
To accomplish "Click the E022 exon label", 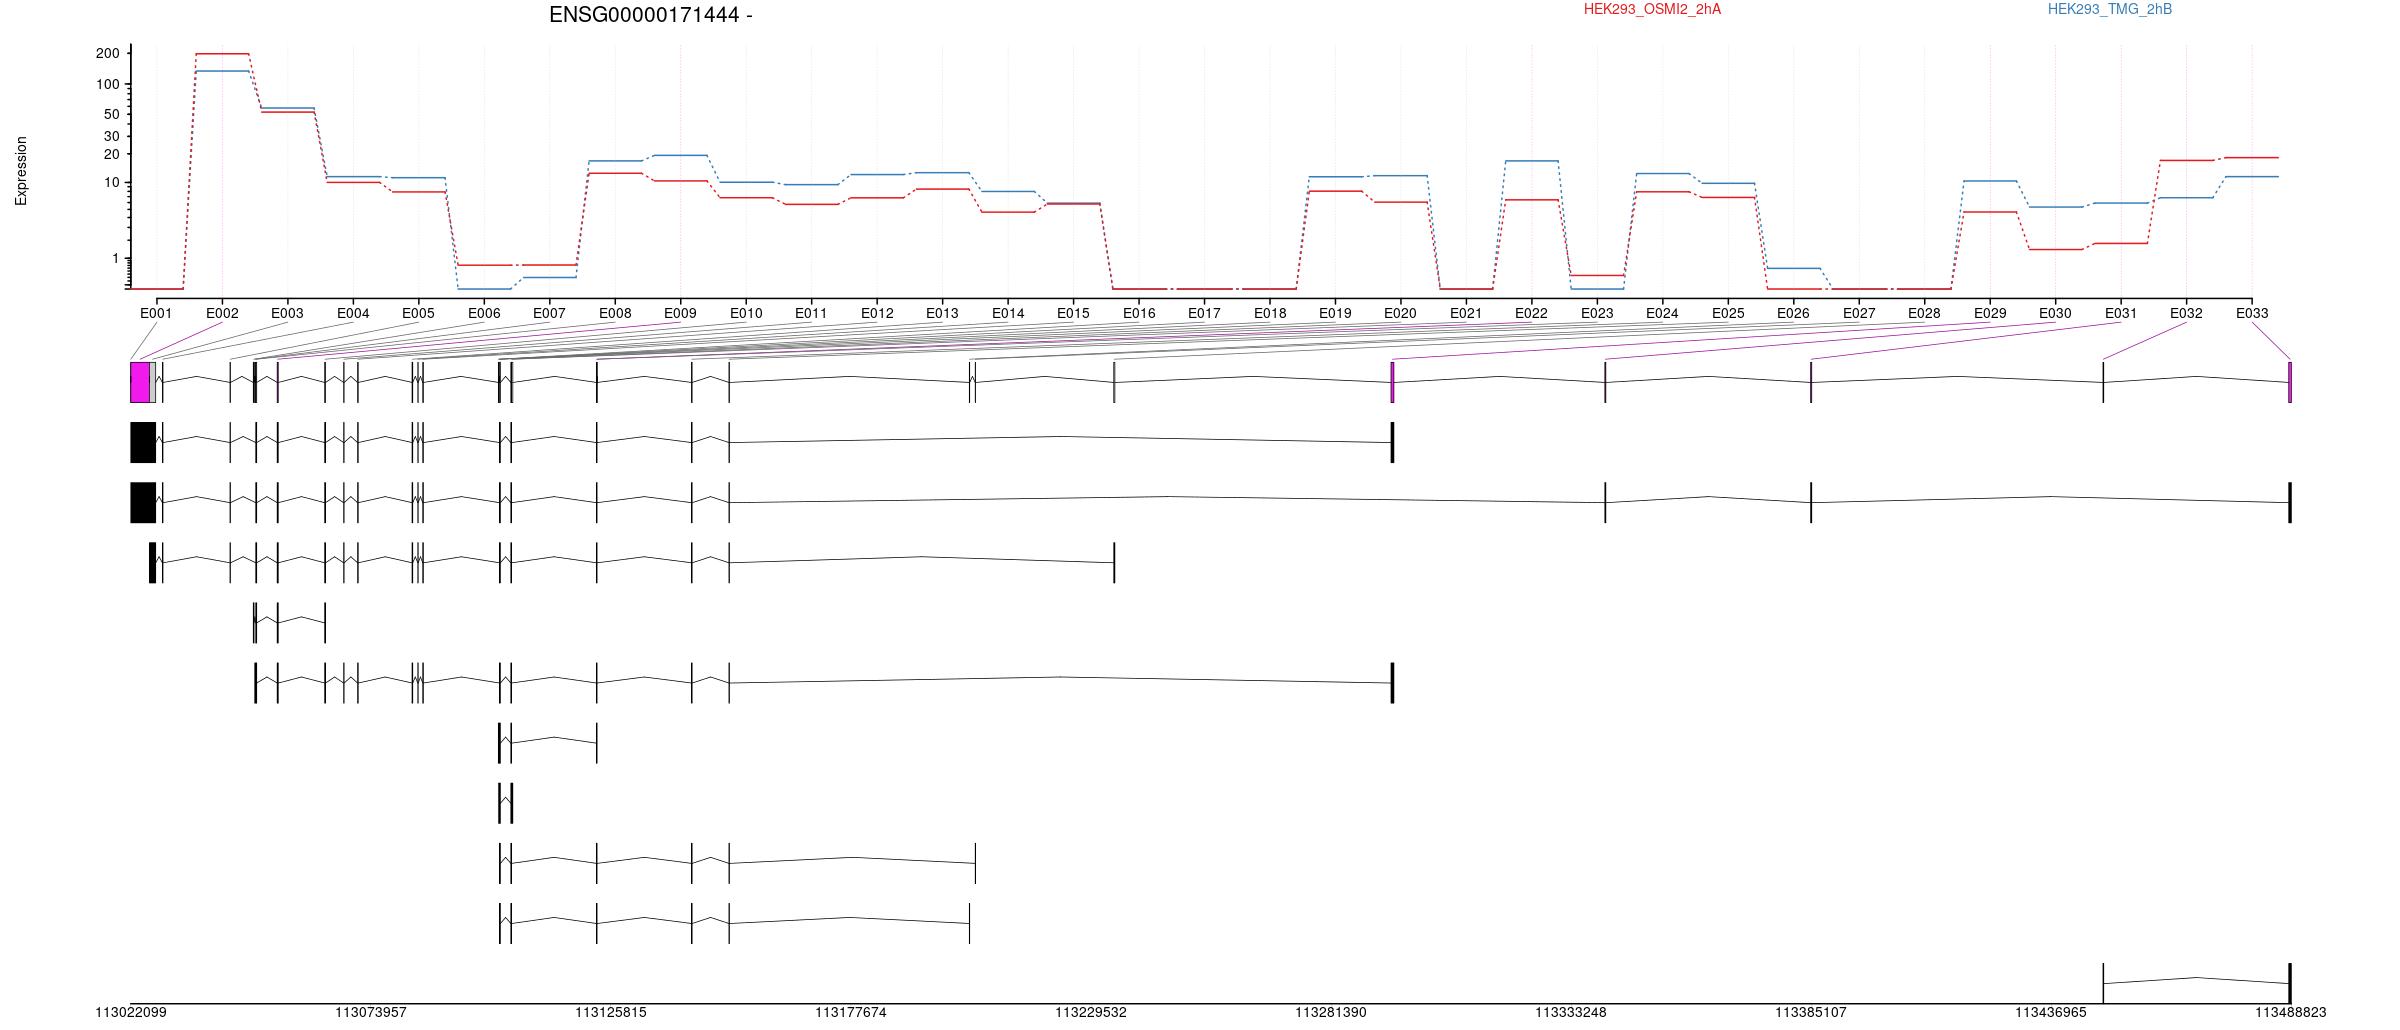I will click(x=1531, y=313).
